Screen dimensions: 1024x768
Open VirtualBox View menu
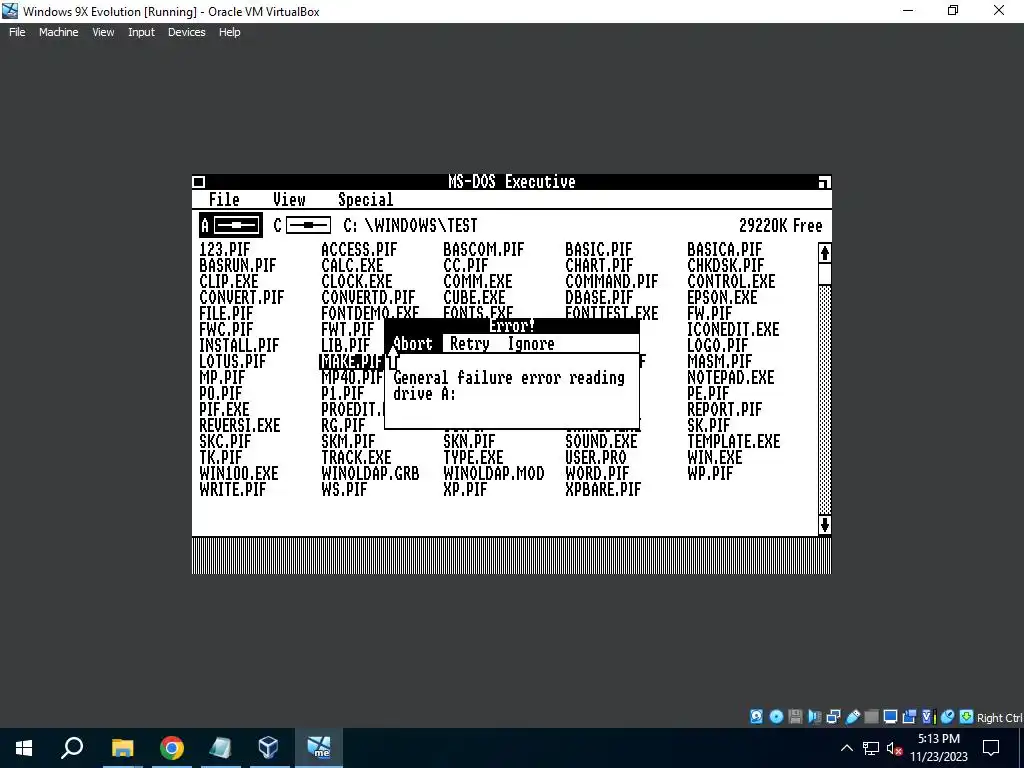point(103,32)
